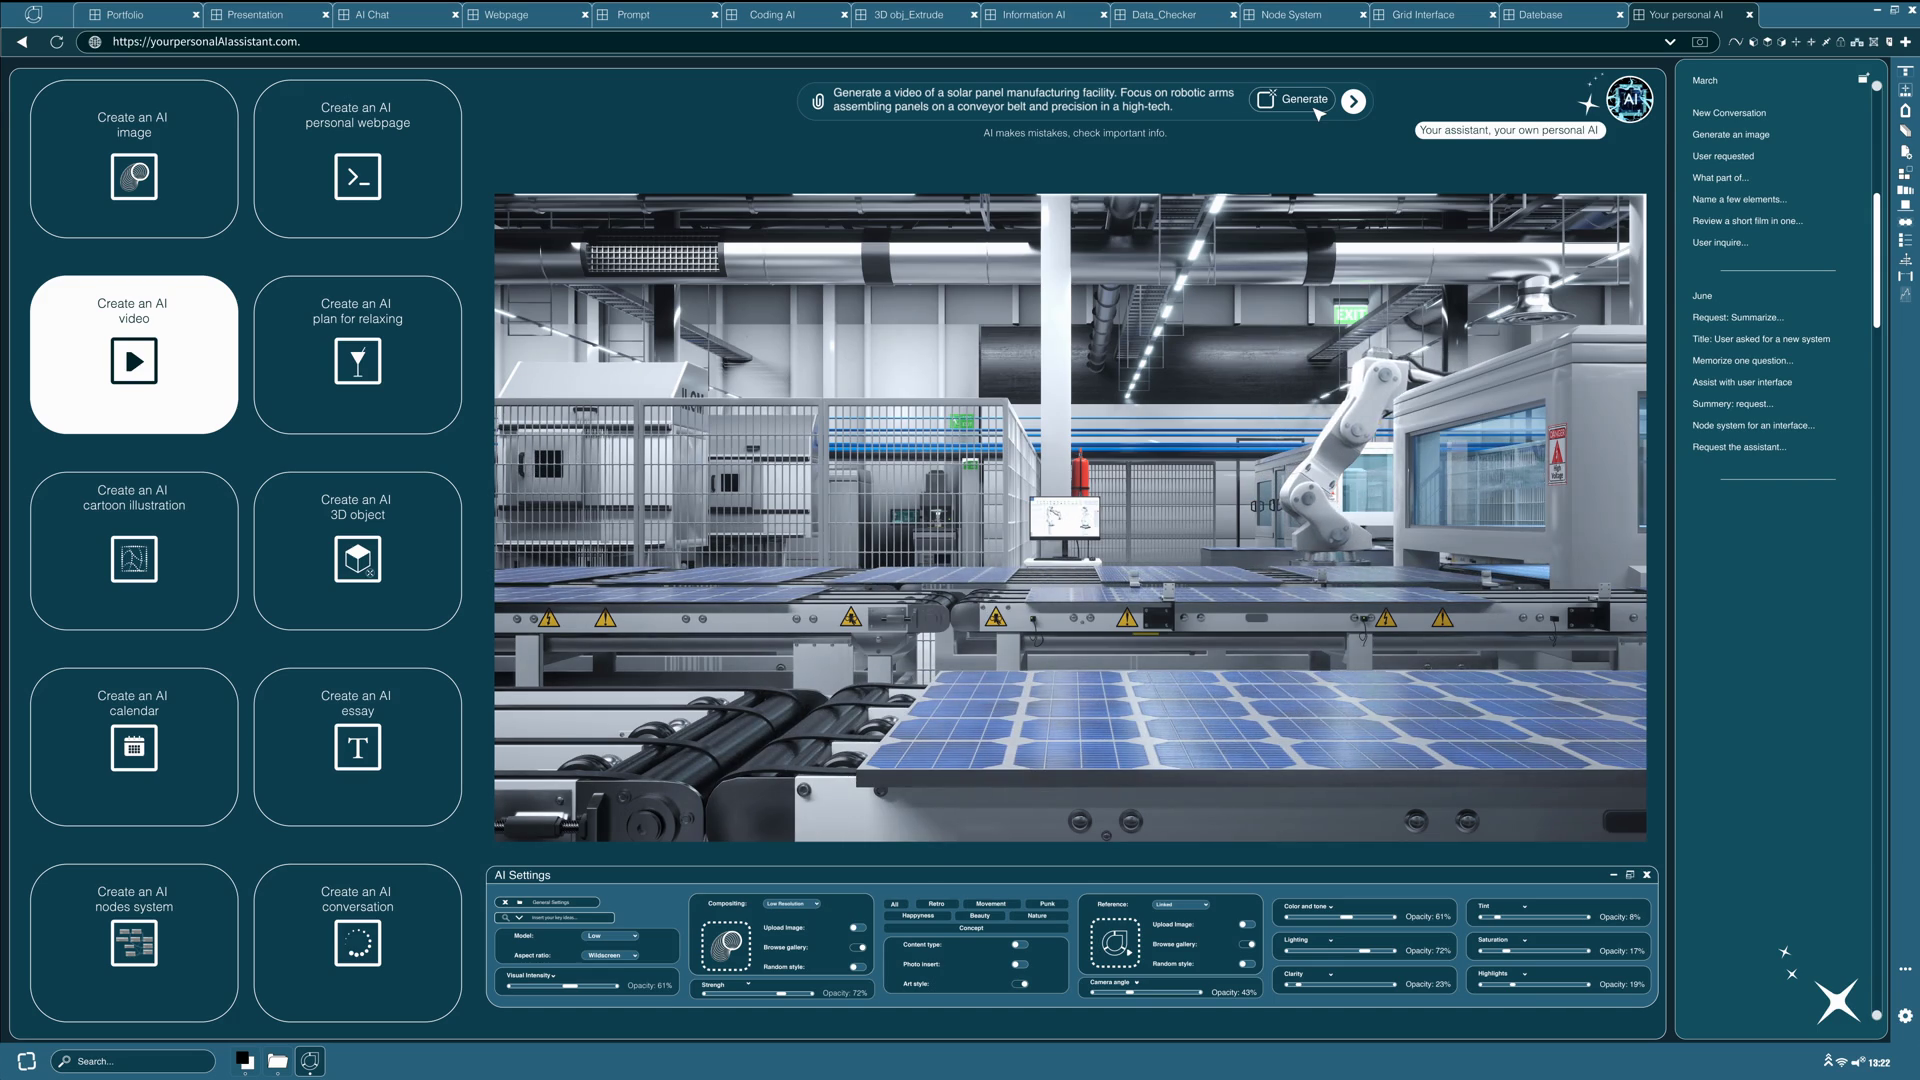Open the AI calendar icon
The image size is (1920, 1080).
(x=134, y=747)
